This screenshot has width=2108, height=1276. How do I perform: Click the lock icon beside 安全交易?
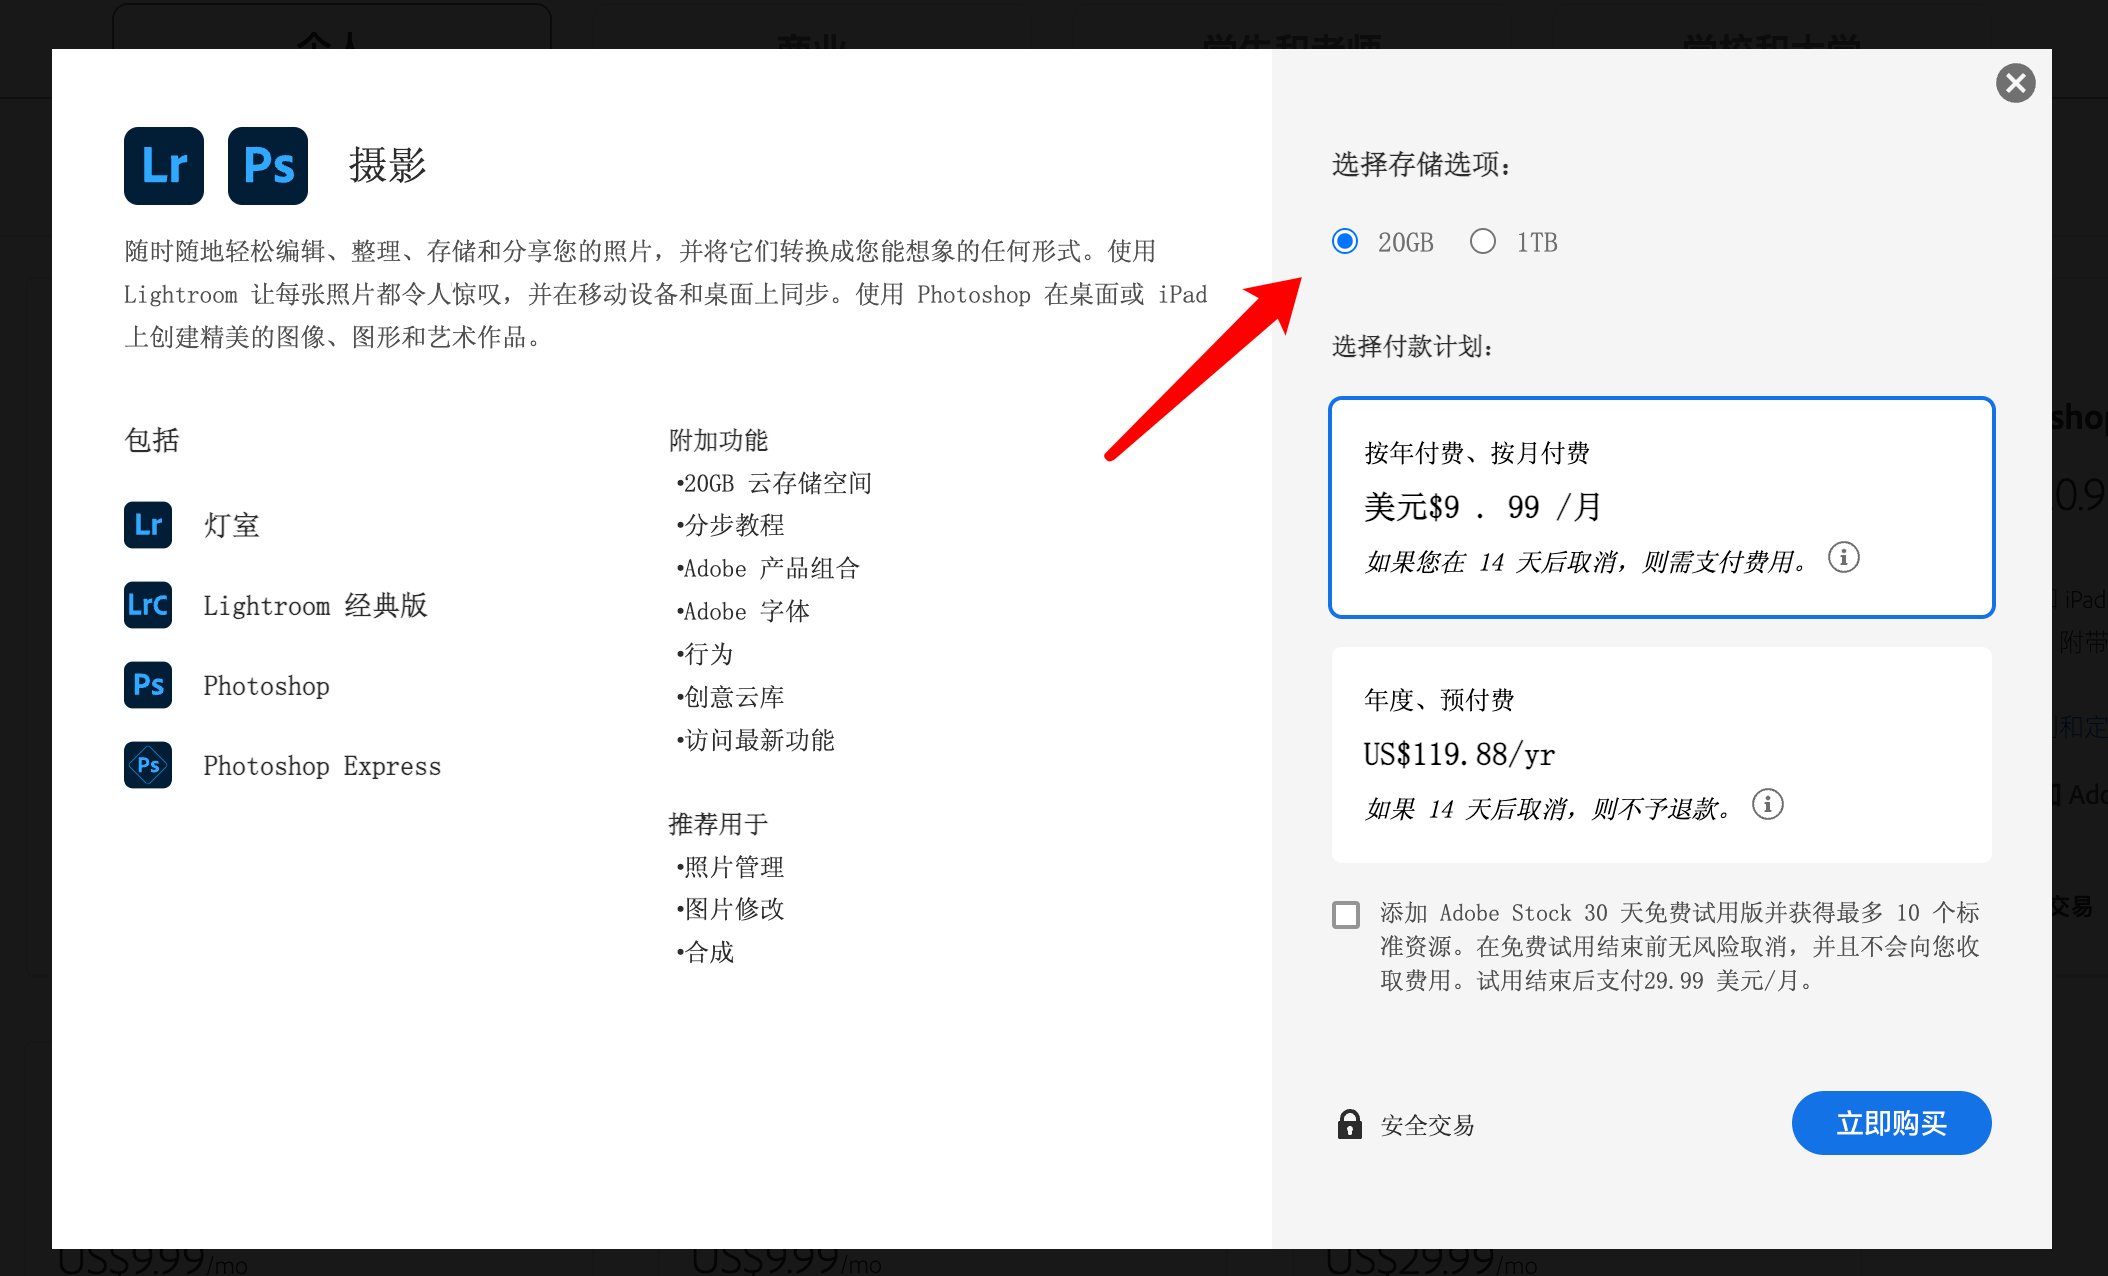click(1349, 1124)
